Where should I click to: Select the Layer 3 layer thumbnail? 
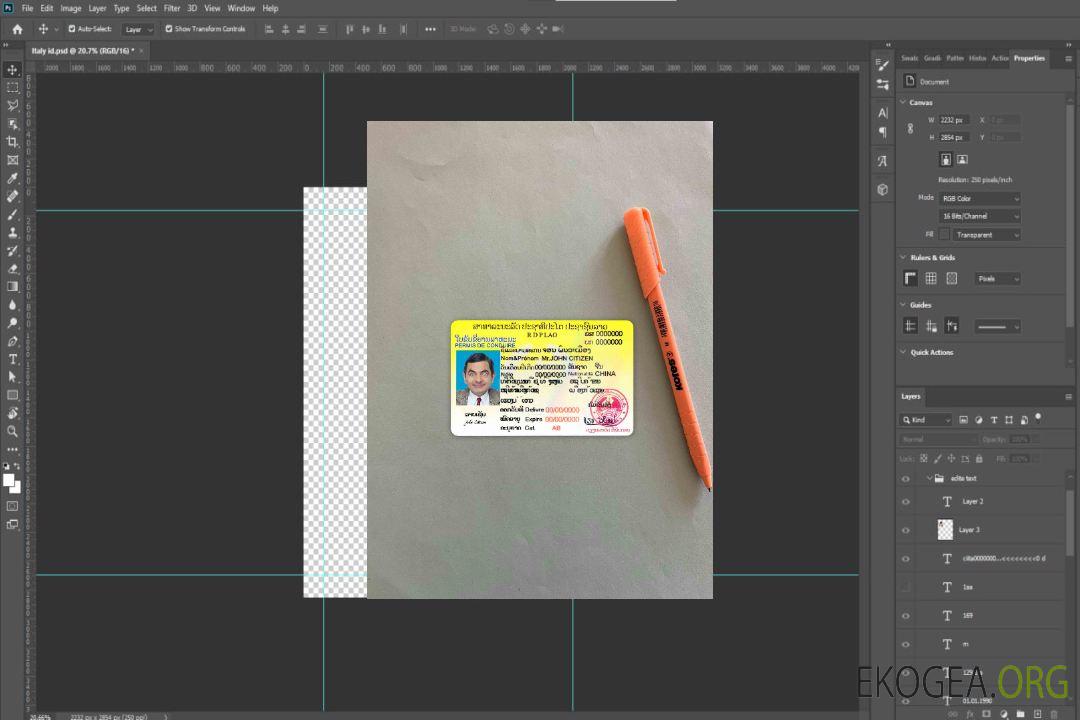[x=946, y=530]
